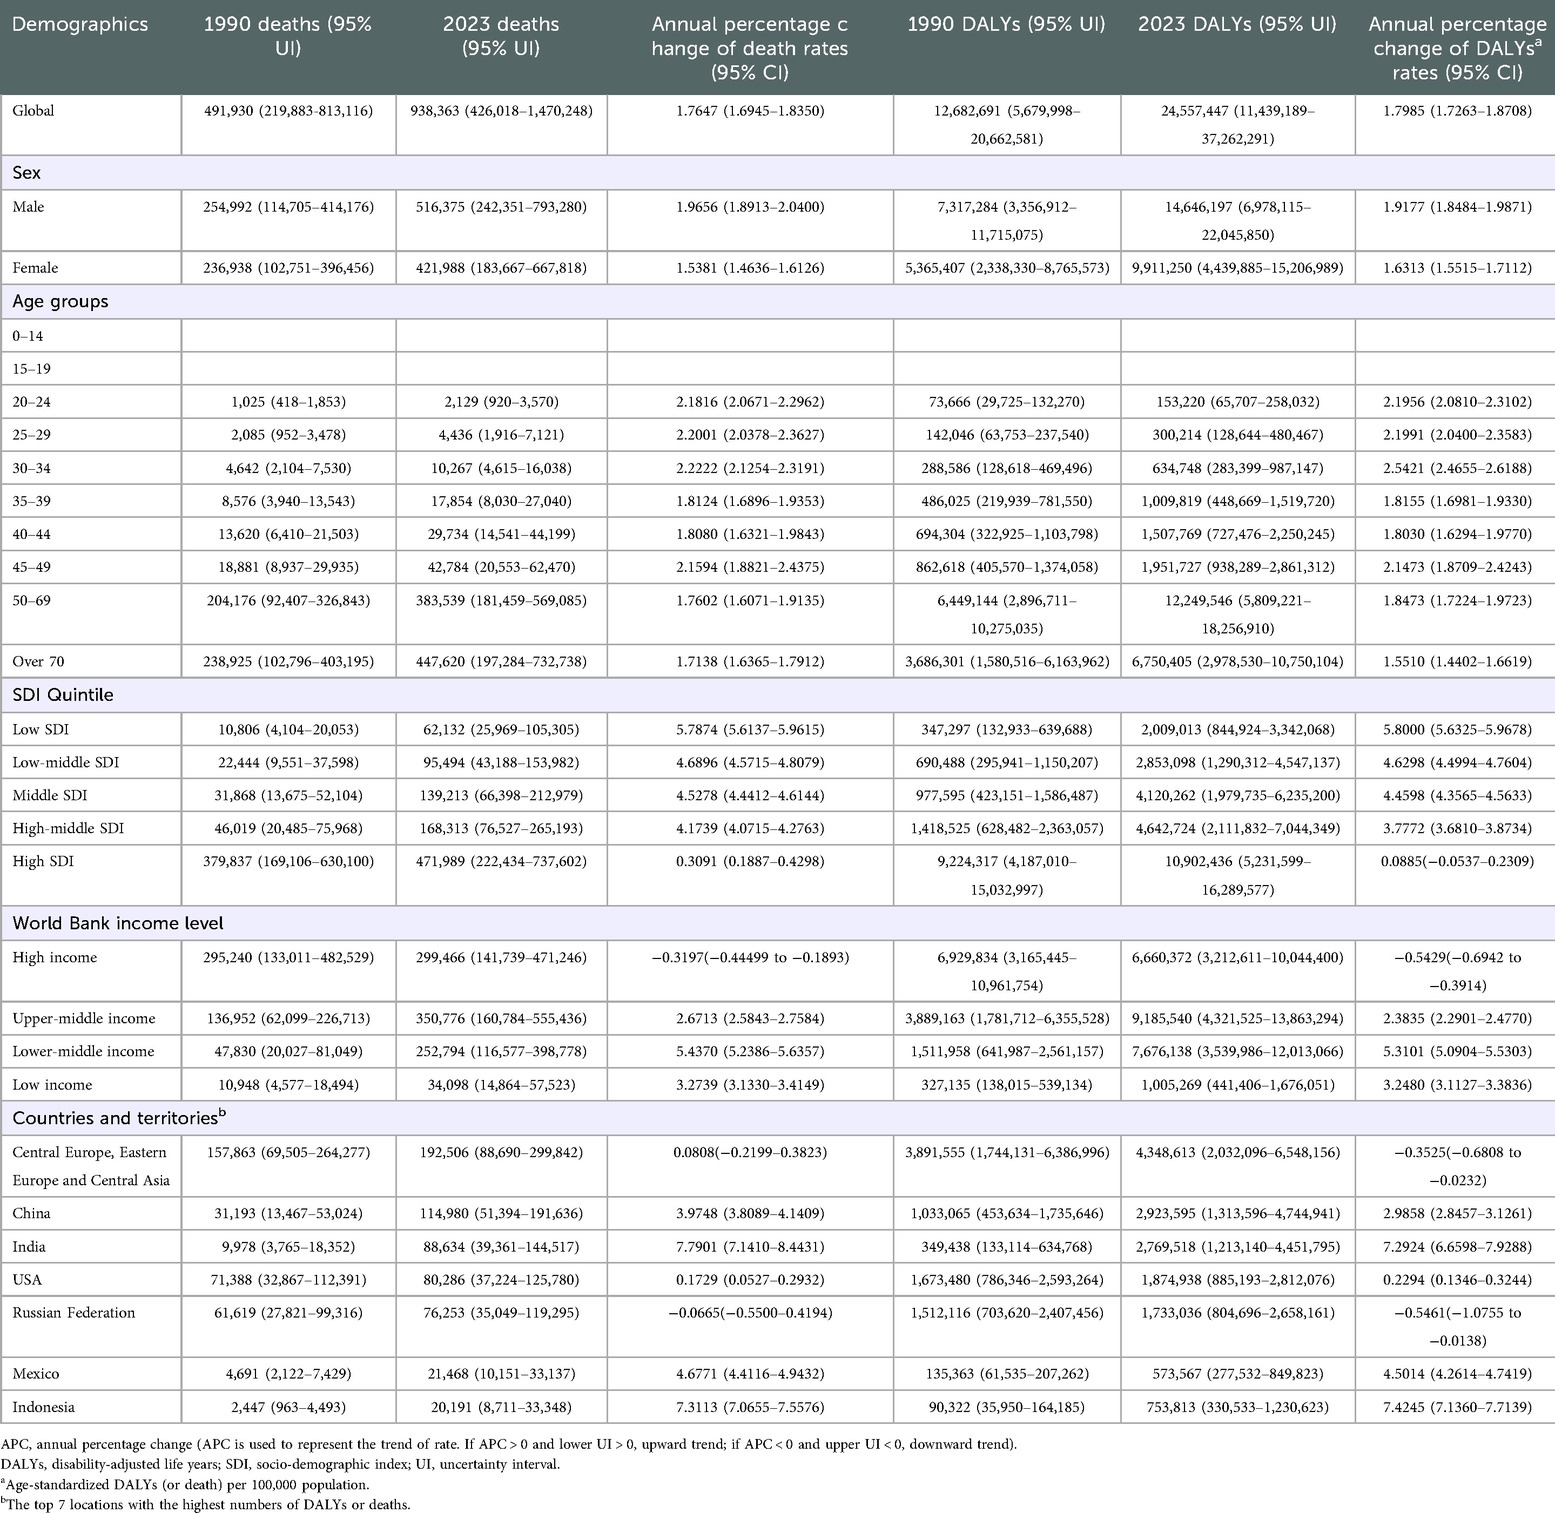
Task: Select the Global row label
Action: tap(33, 111)
